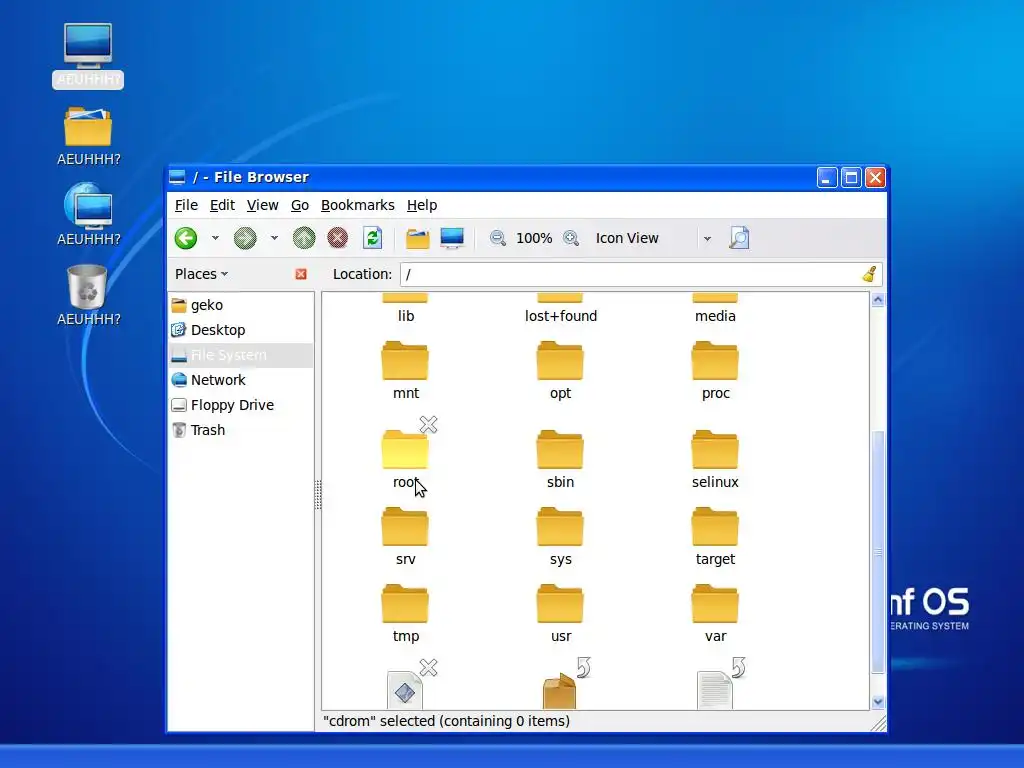Click the window resize grip corner

point(879,724)
